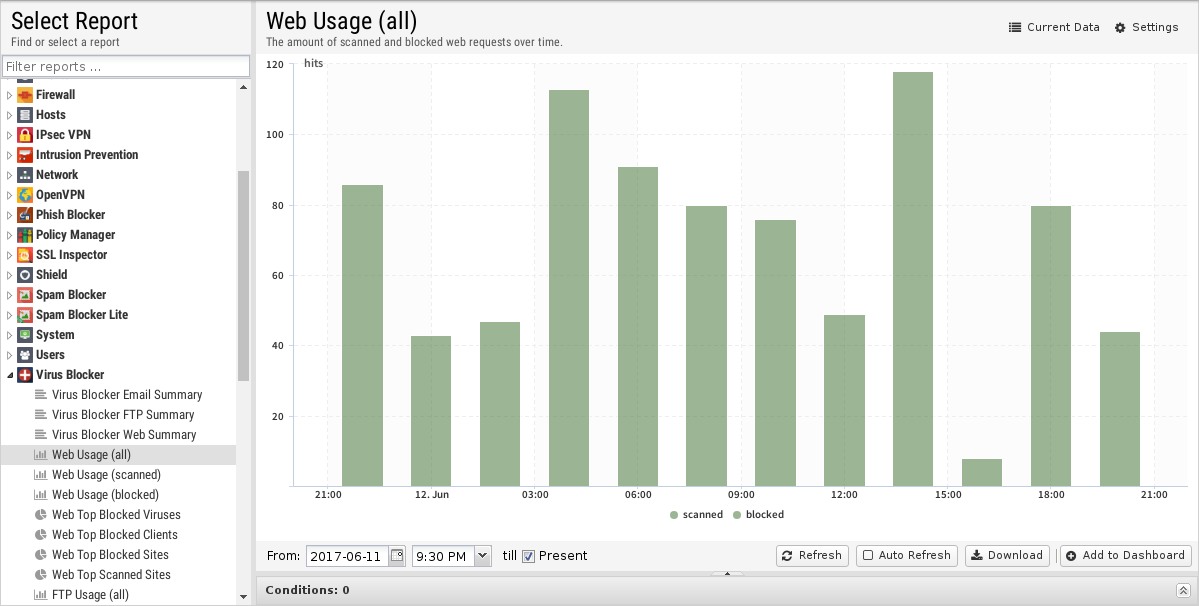1199x606 pixels.
Task: Collapse the Virus Blocker tree node
Action: 10,375
